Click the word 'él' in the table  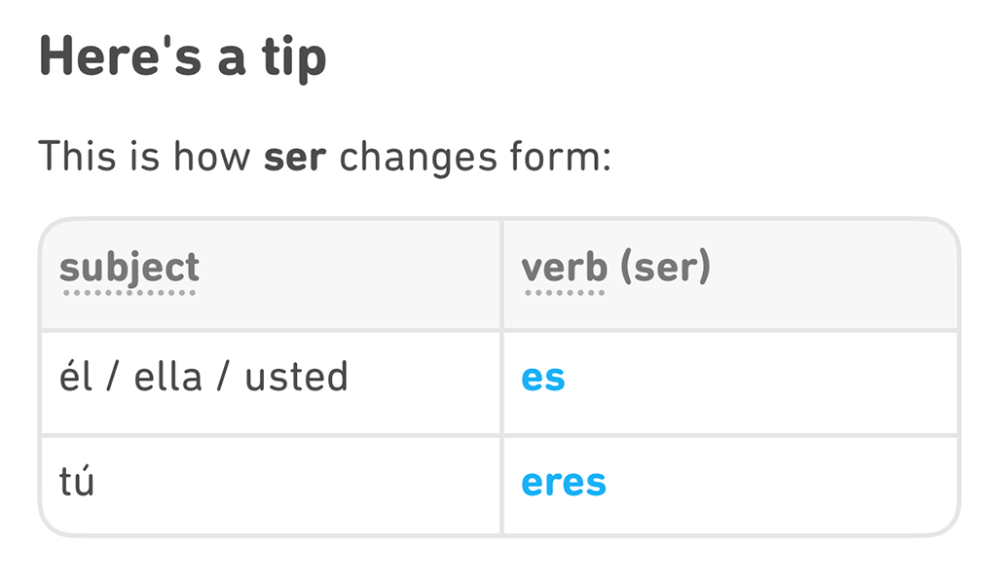[x=77, y=378]
